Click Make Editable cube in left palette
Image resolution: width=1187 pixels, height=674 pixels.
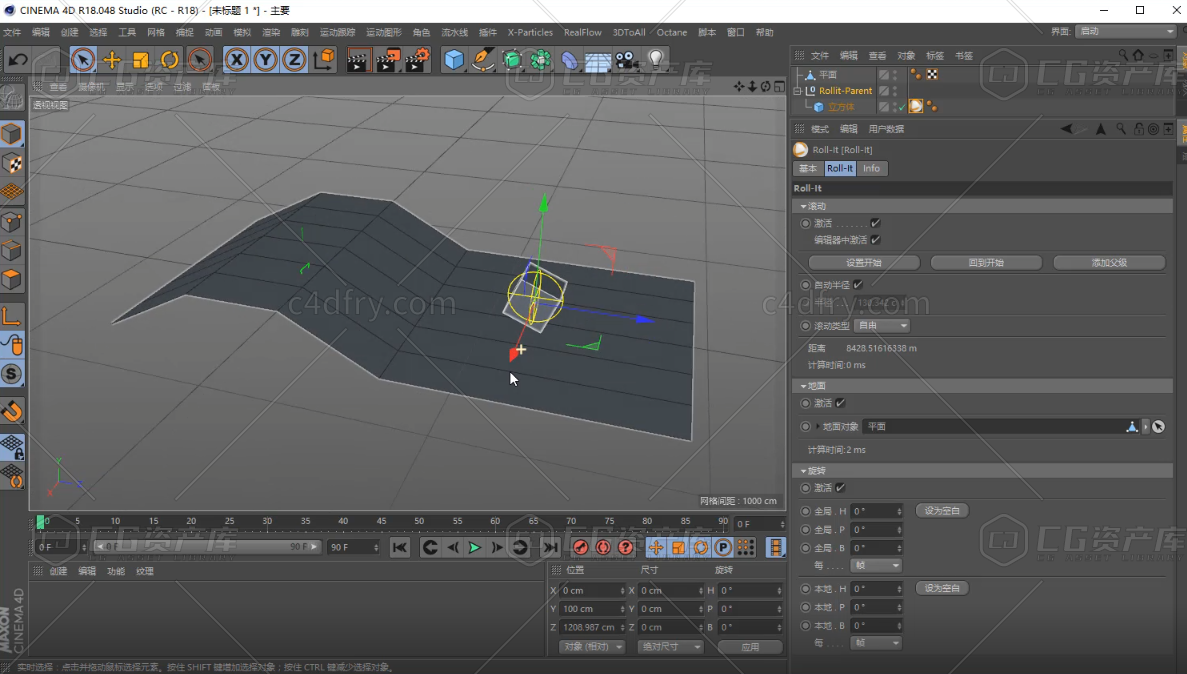pyautogui.click(x=11, y=135)
